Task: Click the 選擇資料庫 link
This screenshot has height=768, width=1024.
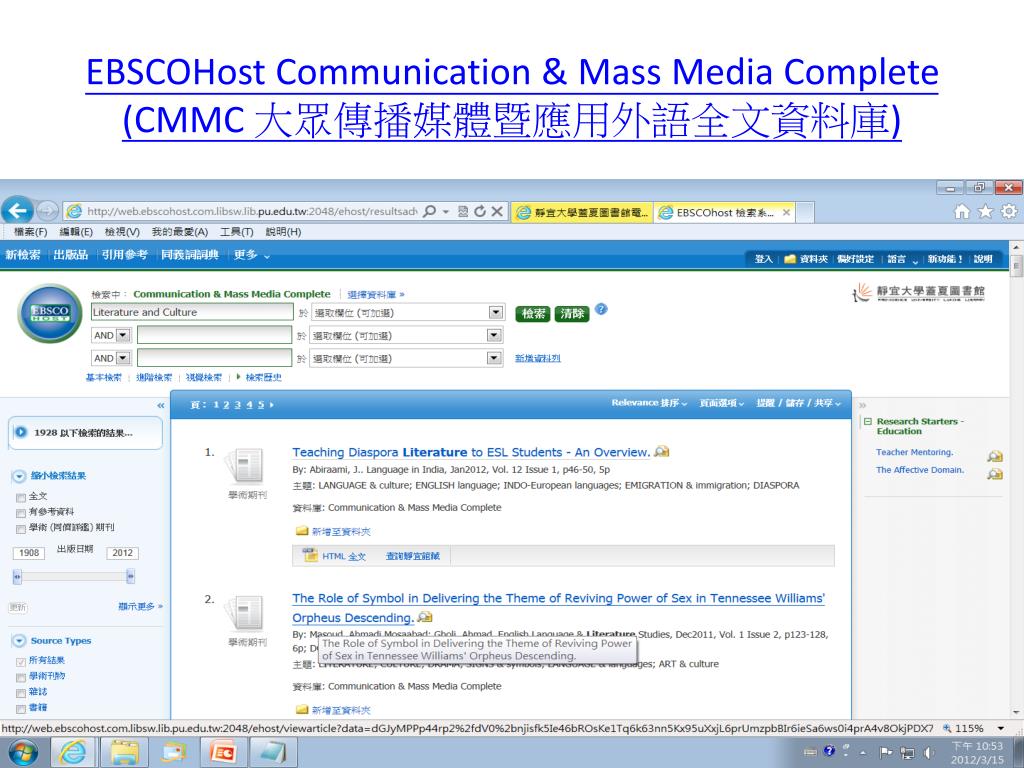Action: [x=376, y=295]
